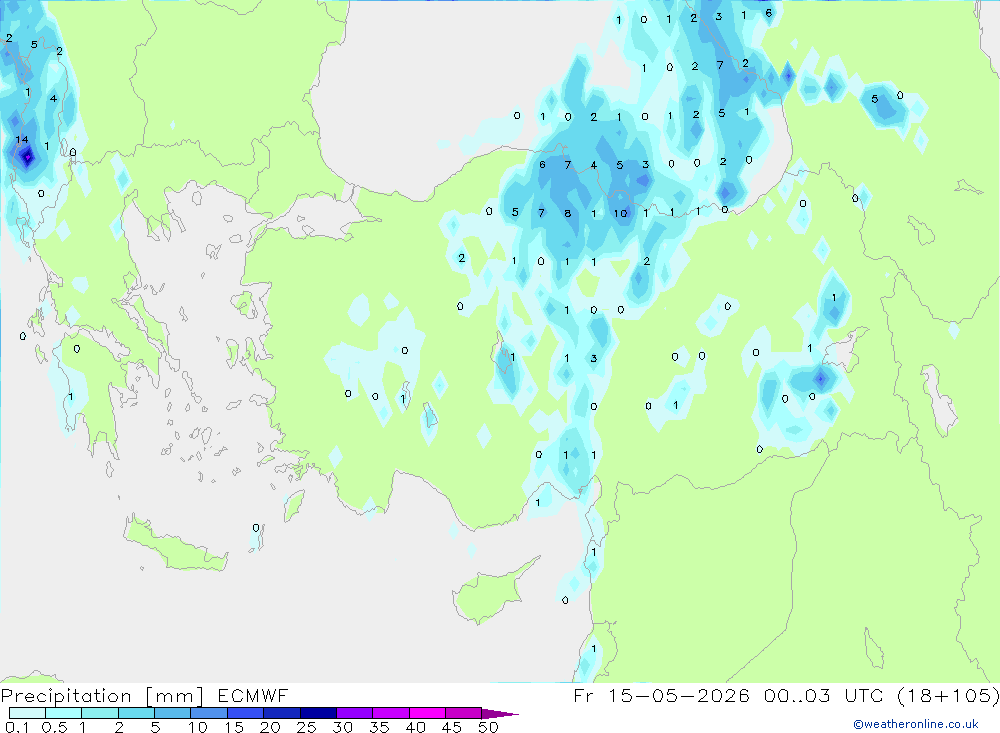Pick the 40–45 mm magenta legend box
The height and width of the screenshot is (733, 1000).
(x=427, y=713)
